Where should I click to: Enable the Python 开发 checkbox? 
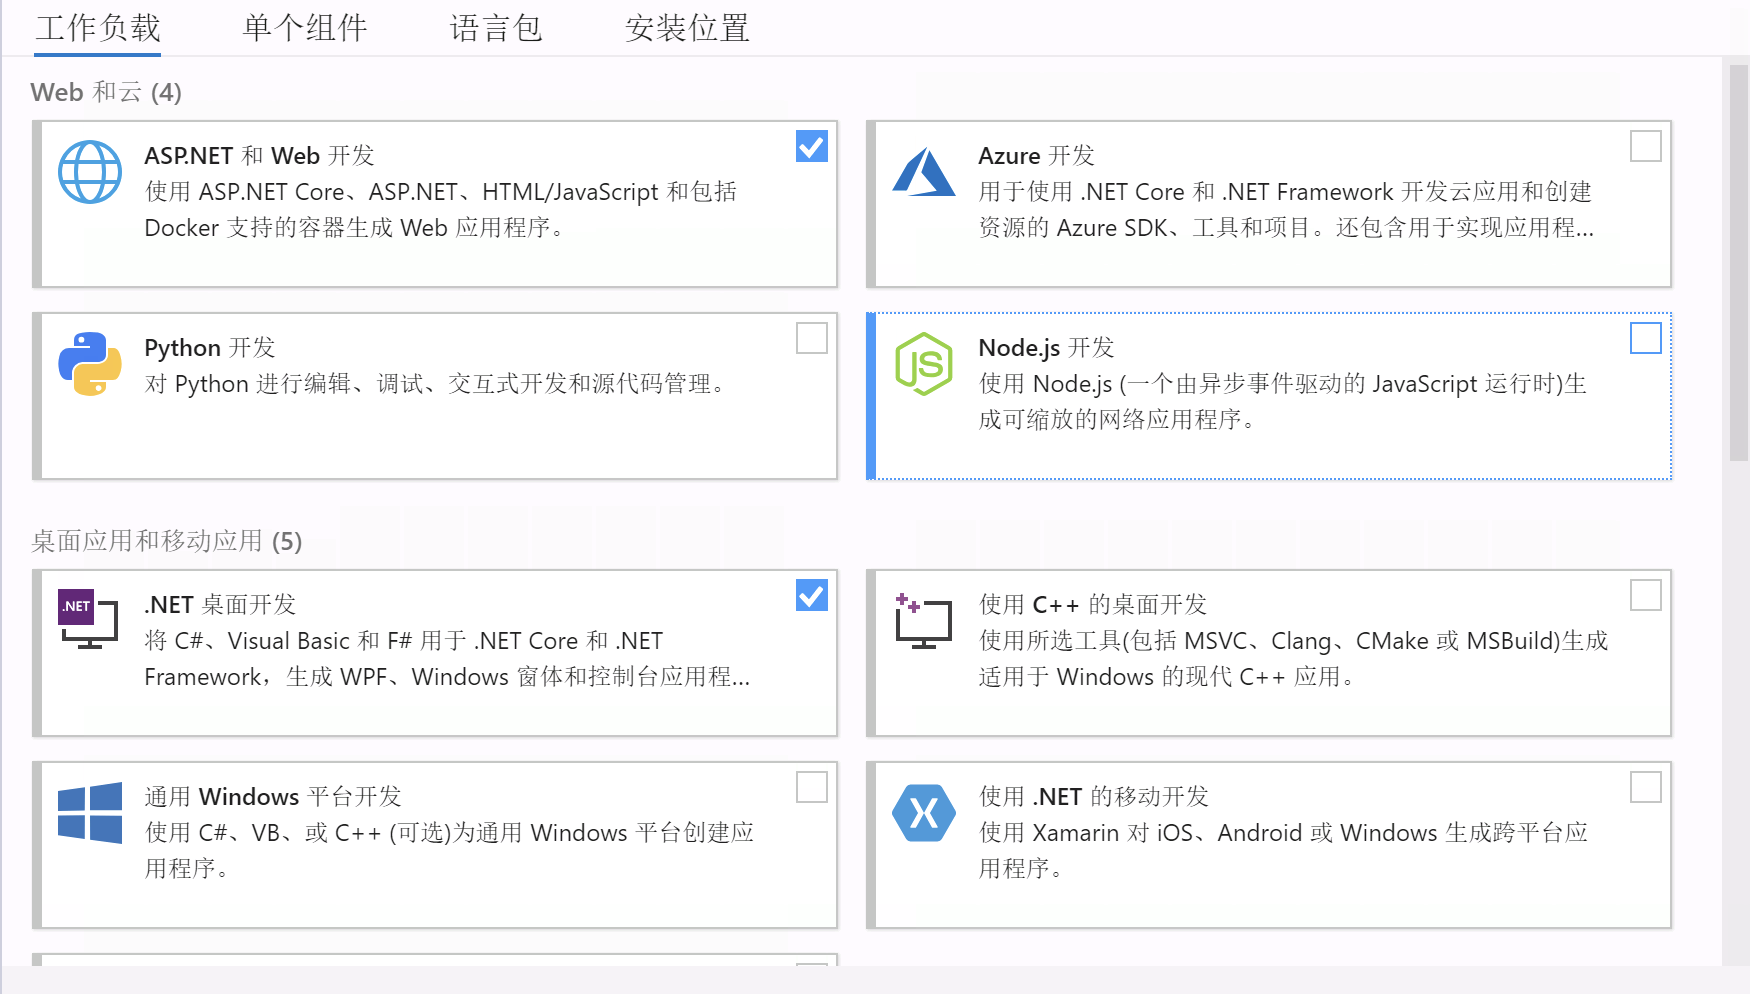812,339
